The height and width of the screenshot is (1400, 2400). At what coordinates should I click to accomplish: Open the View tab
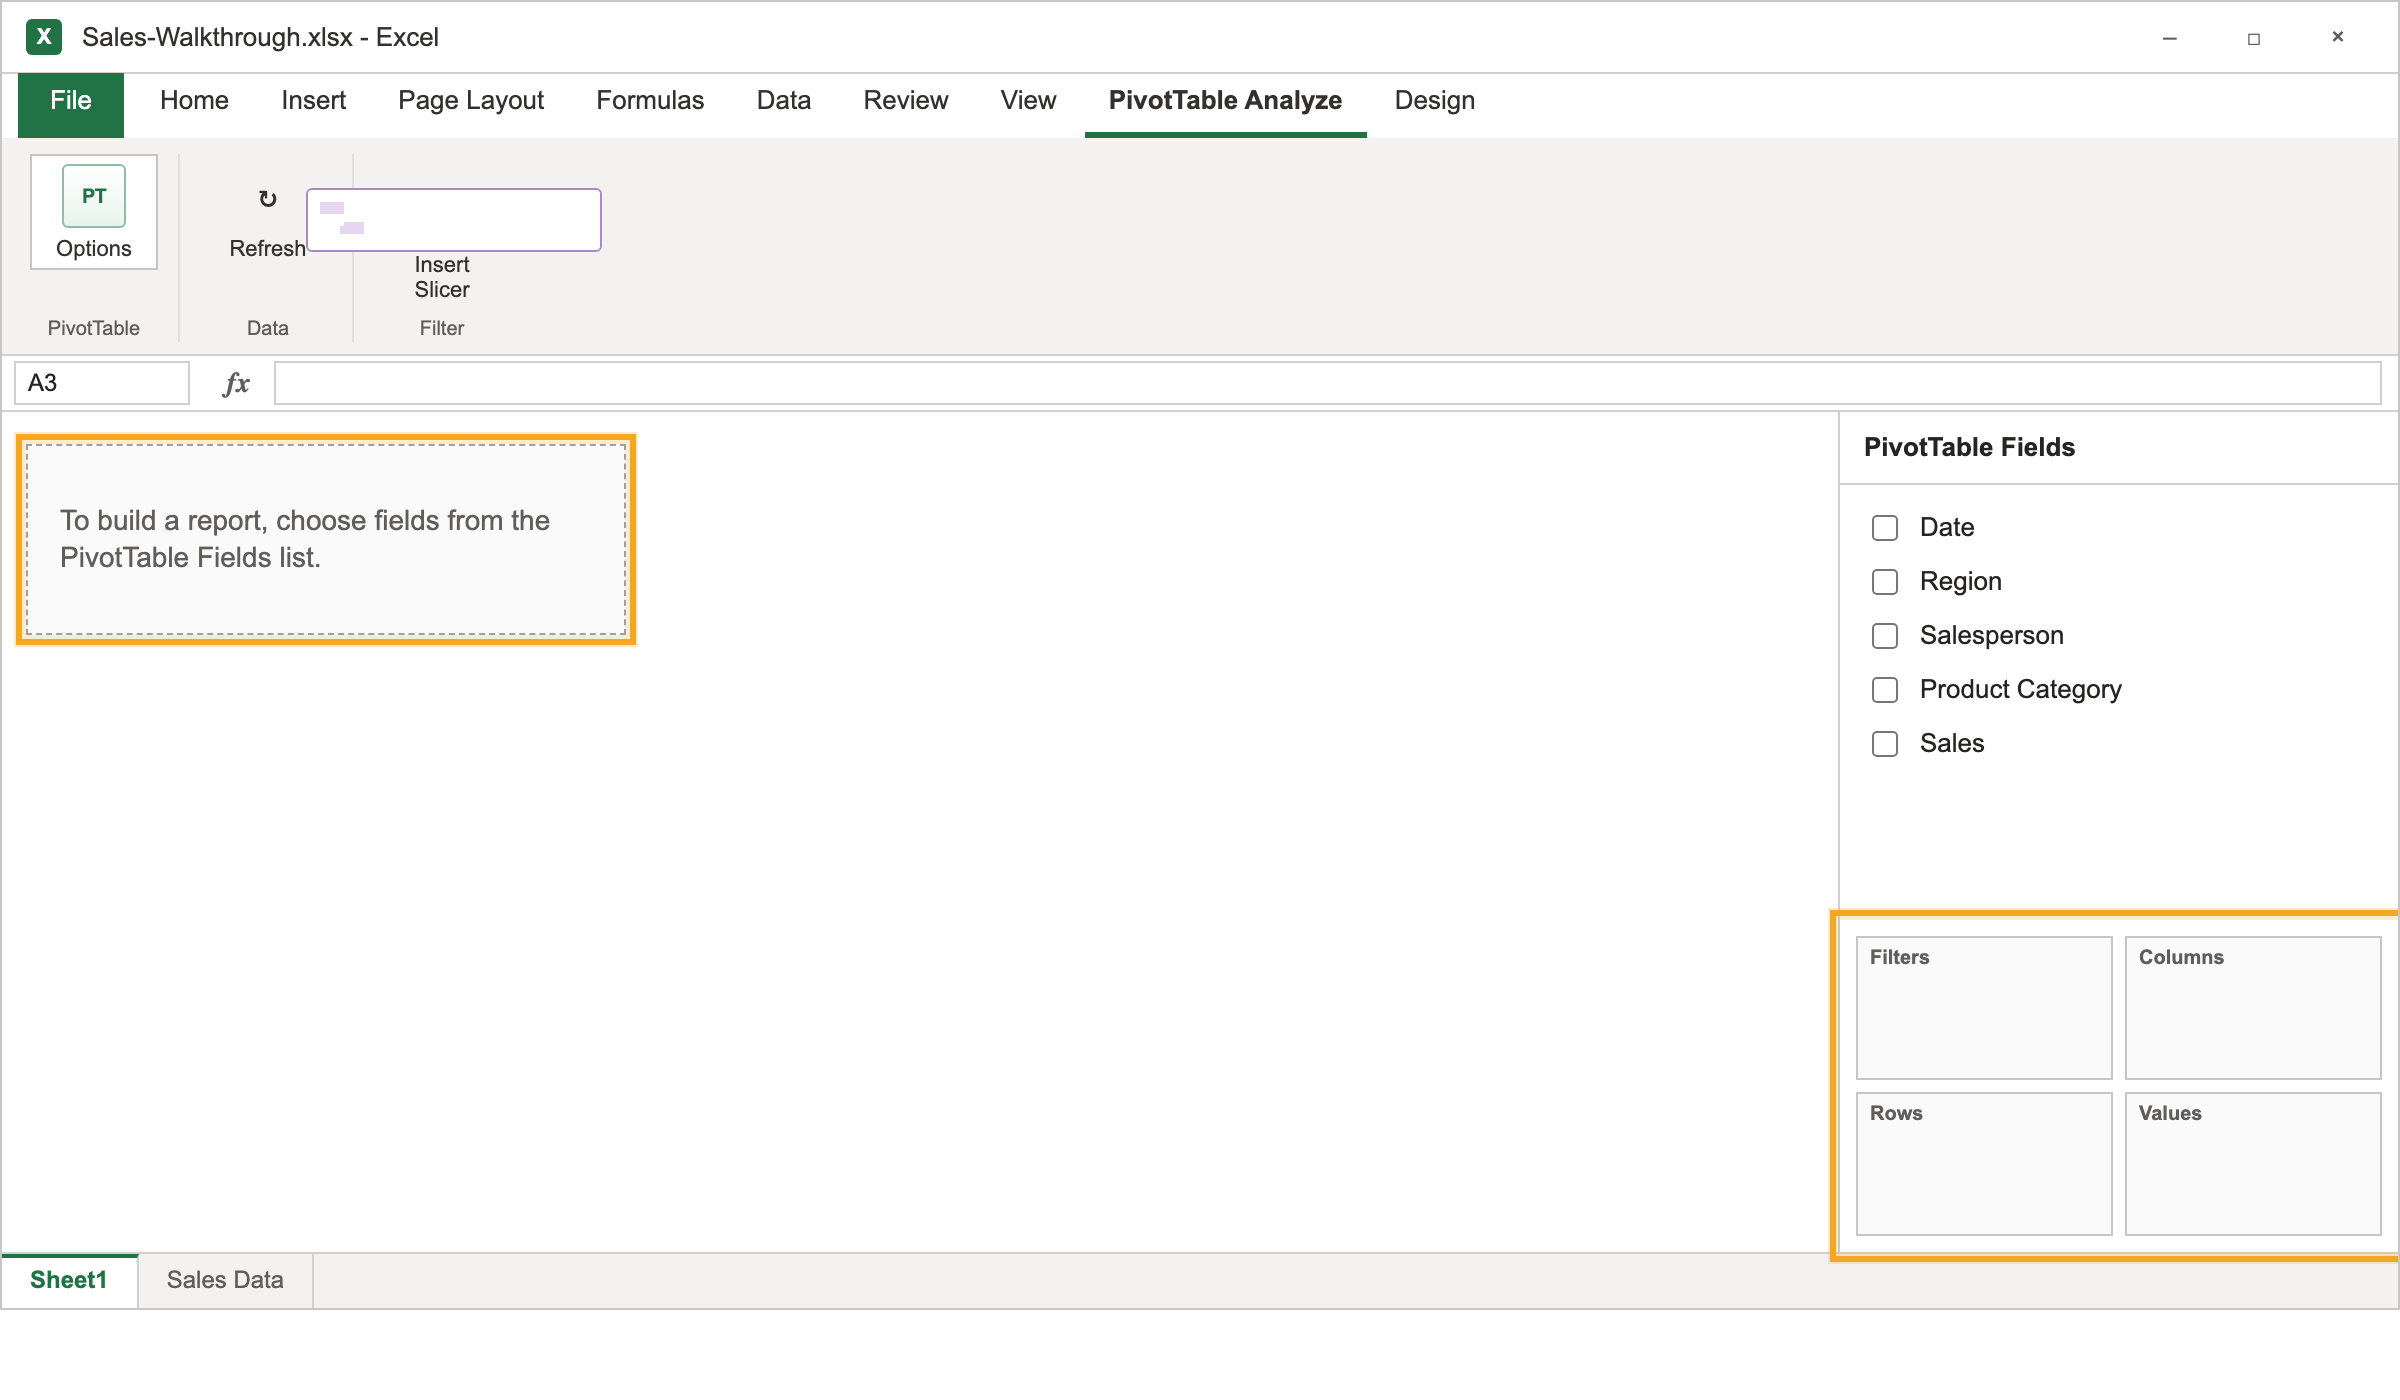click(x=1028, y=101)
